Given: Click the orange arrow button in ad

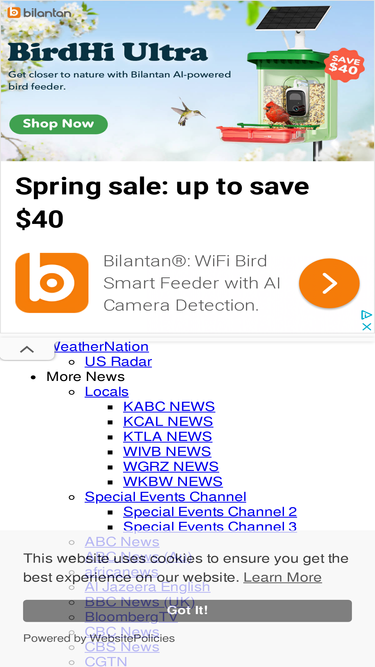Looking at the screenshot, I should [329, 283].
